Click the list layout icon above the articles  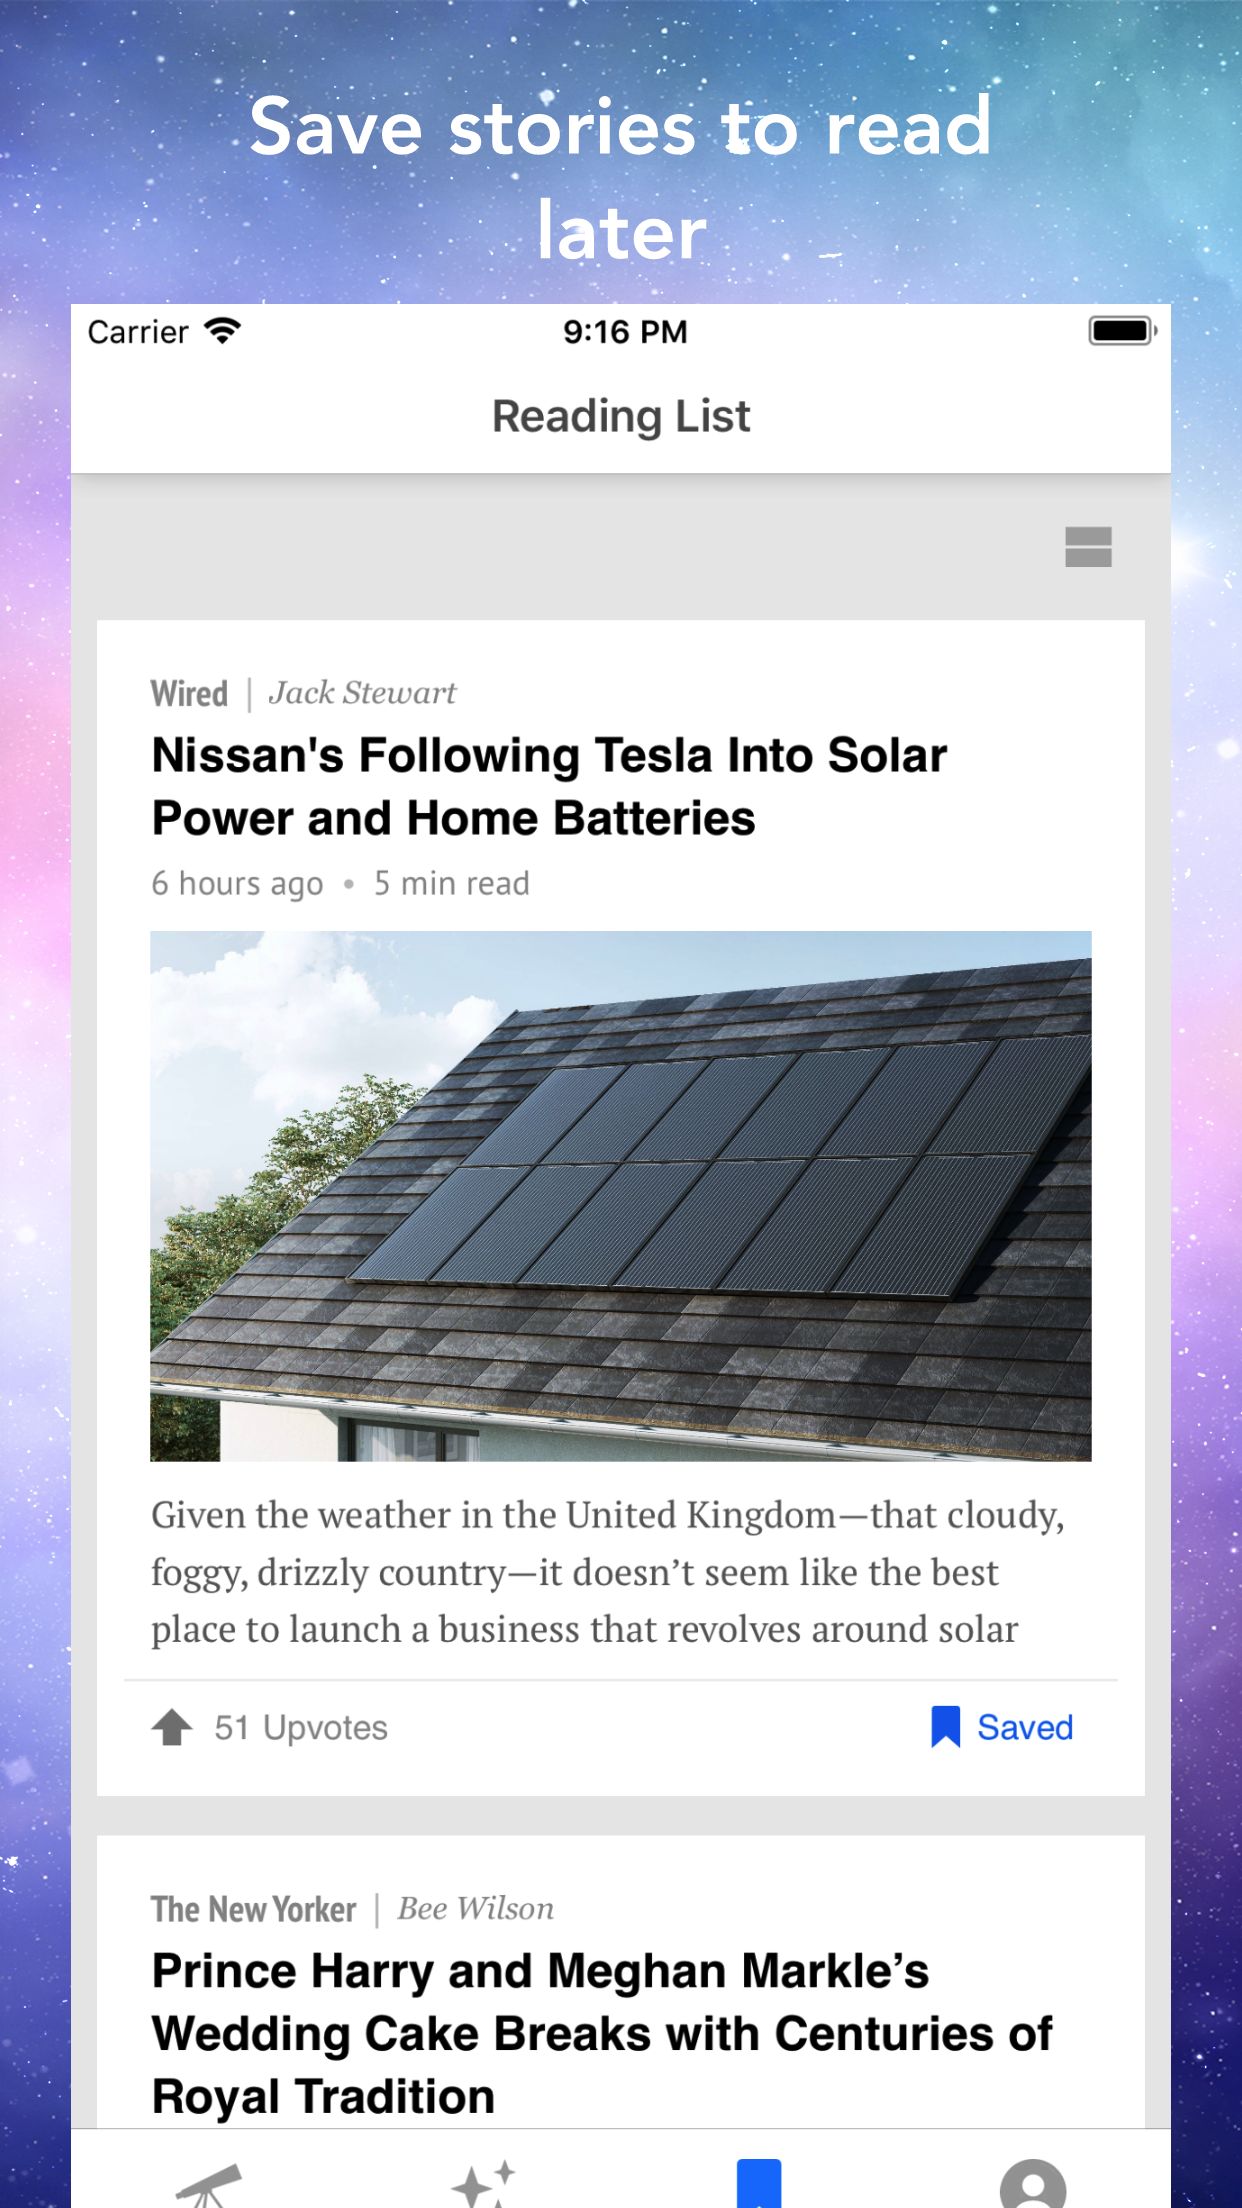[x=1088, y=548]
